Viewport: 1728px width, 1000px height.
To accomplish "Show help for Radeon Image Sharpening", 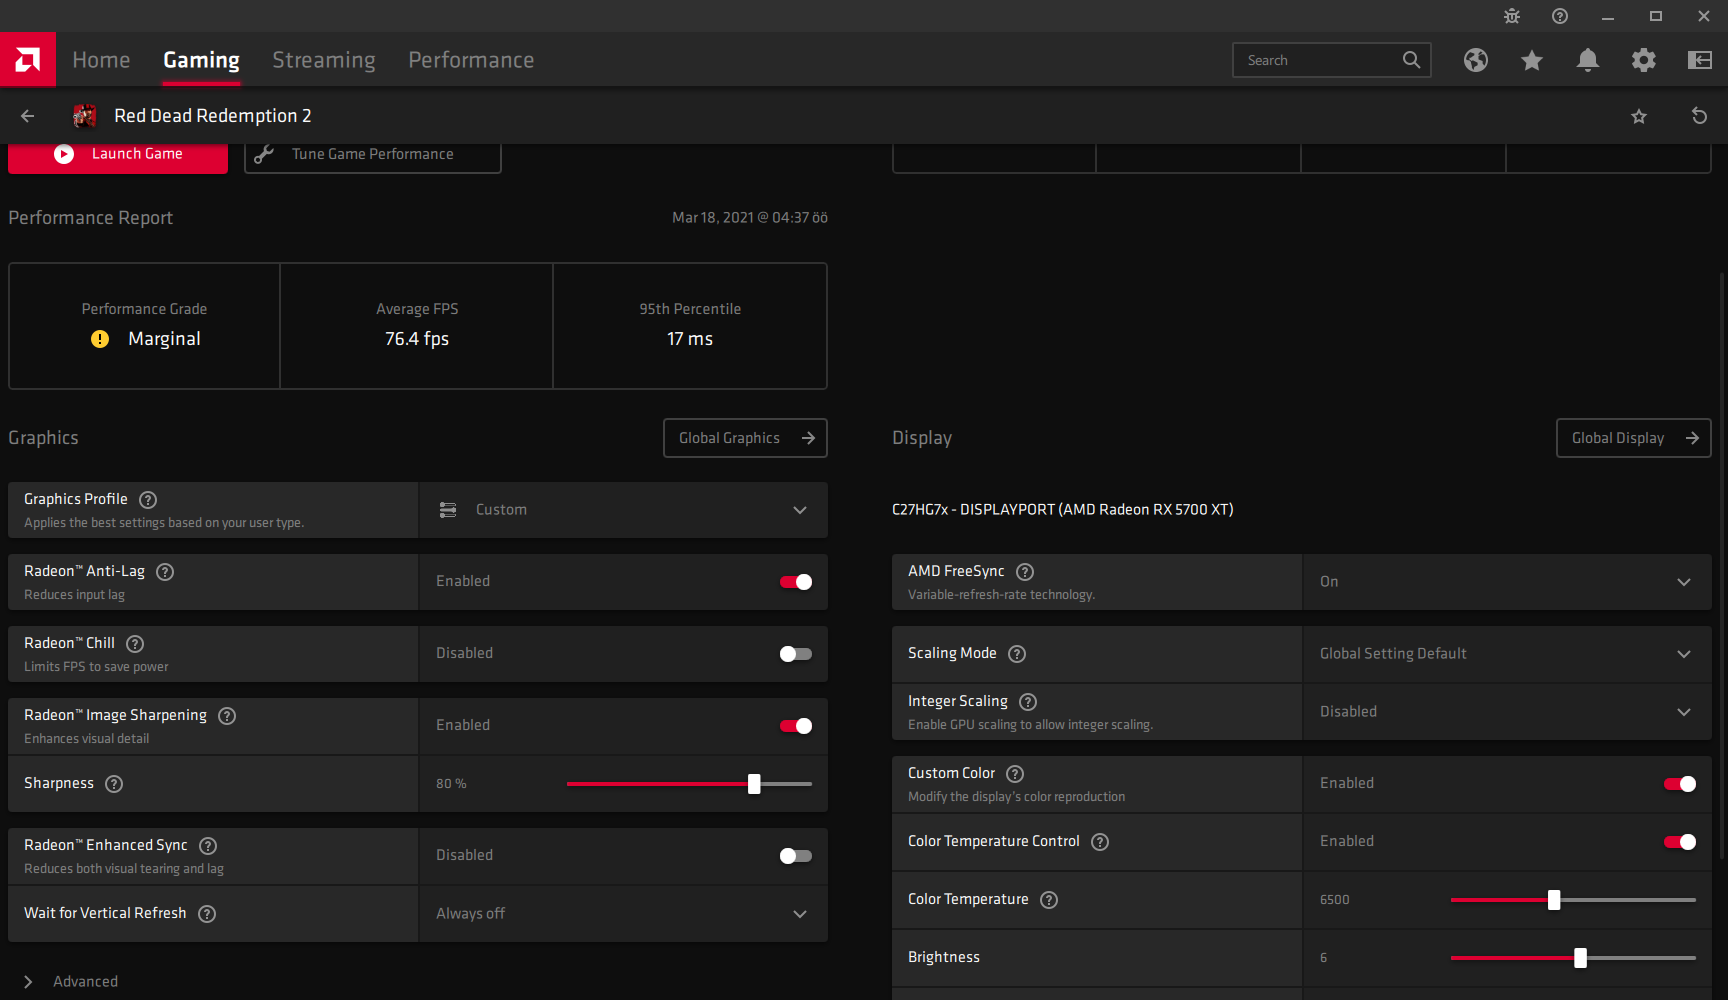I will (x=227, y=716).
